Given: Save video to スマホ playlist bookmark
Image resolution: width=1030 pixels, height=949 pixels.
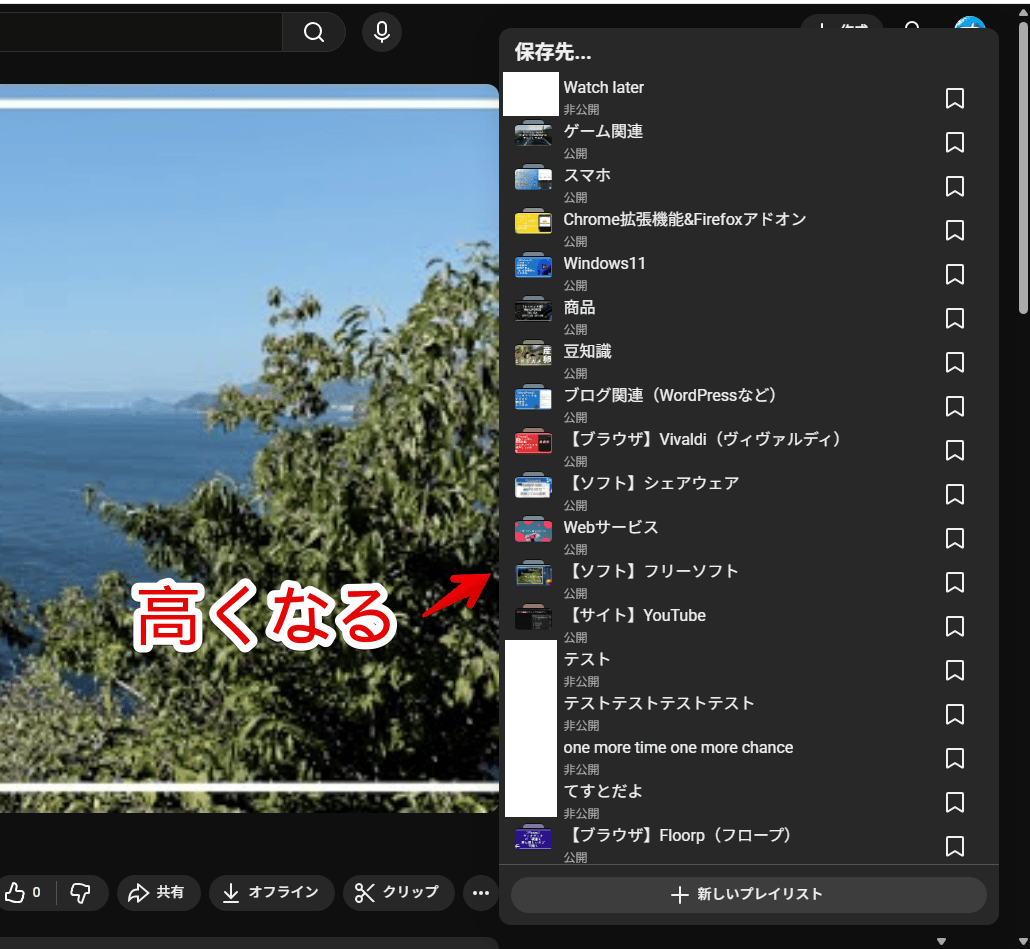Looking at the screenshot, I should coord(955,186).
